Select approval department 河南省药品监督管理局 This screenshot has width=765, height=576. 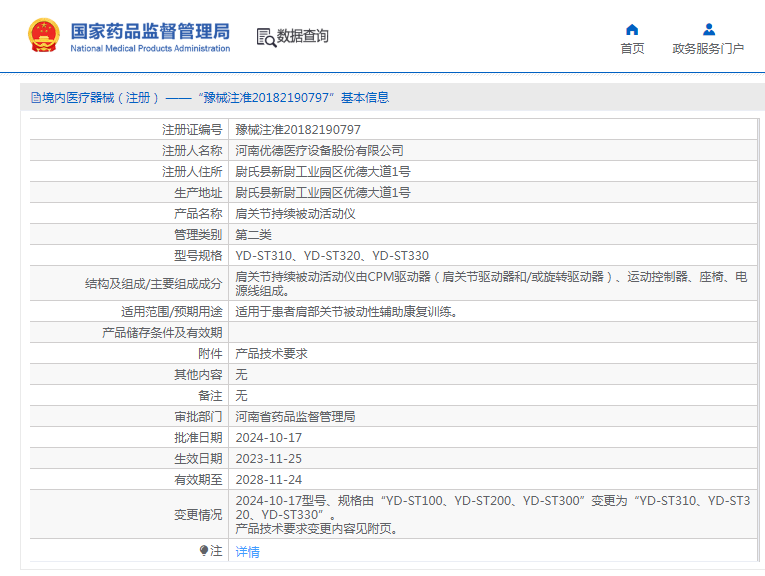coord(295,417)
